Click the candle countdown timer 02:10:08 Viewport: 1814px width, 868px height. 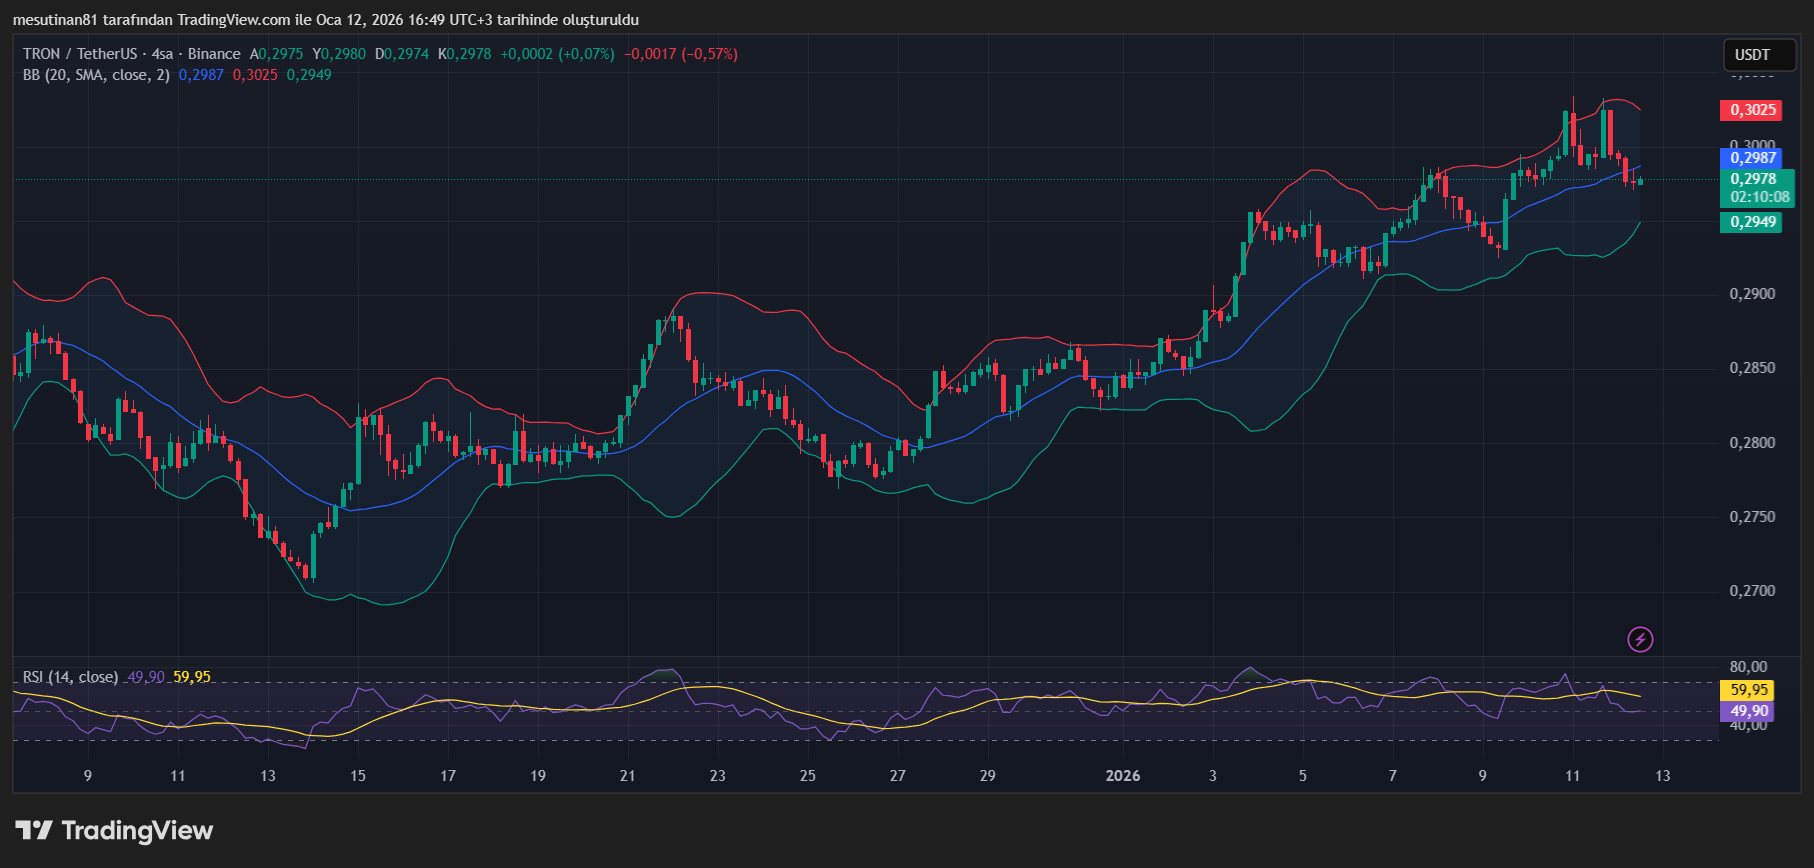1759,197
